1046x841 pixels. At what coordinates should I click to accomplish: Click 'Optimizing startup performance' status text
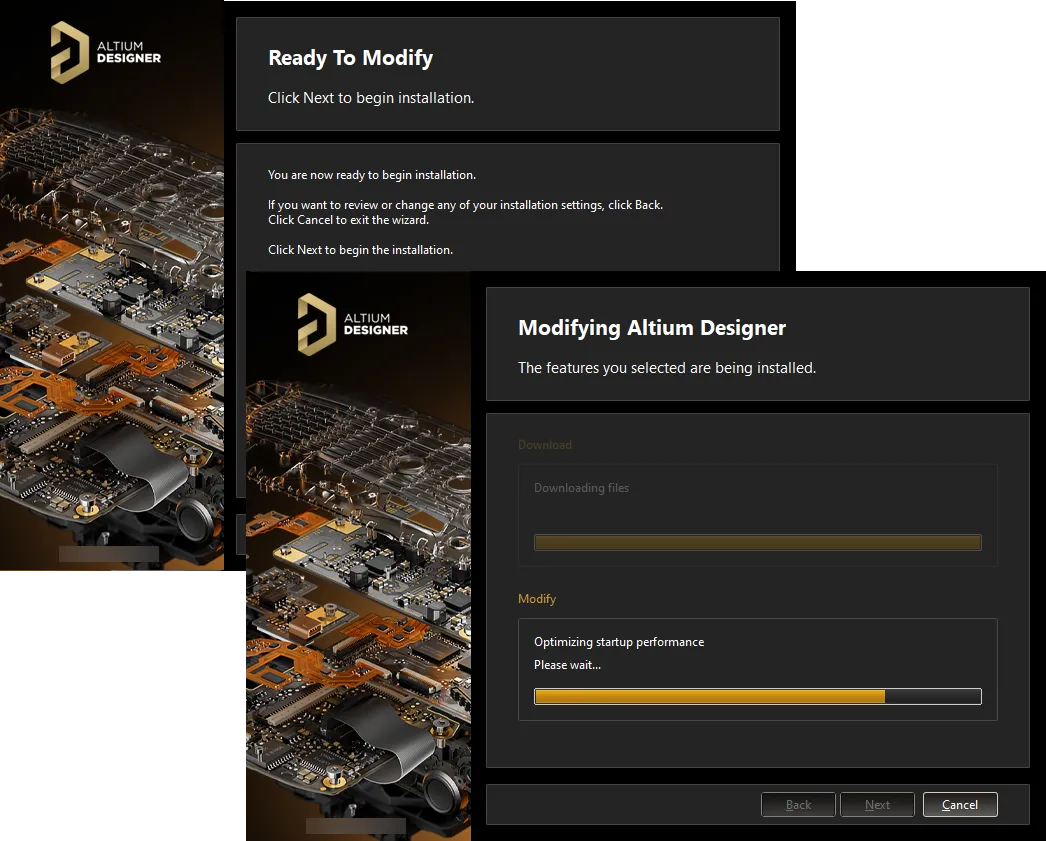(619, 642)
